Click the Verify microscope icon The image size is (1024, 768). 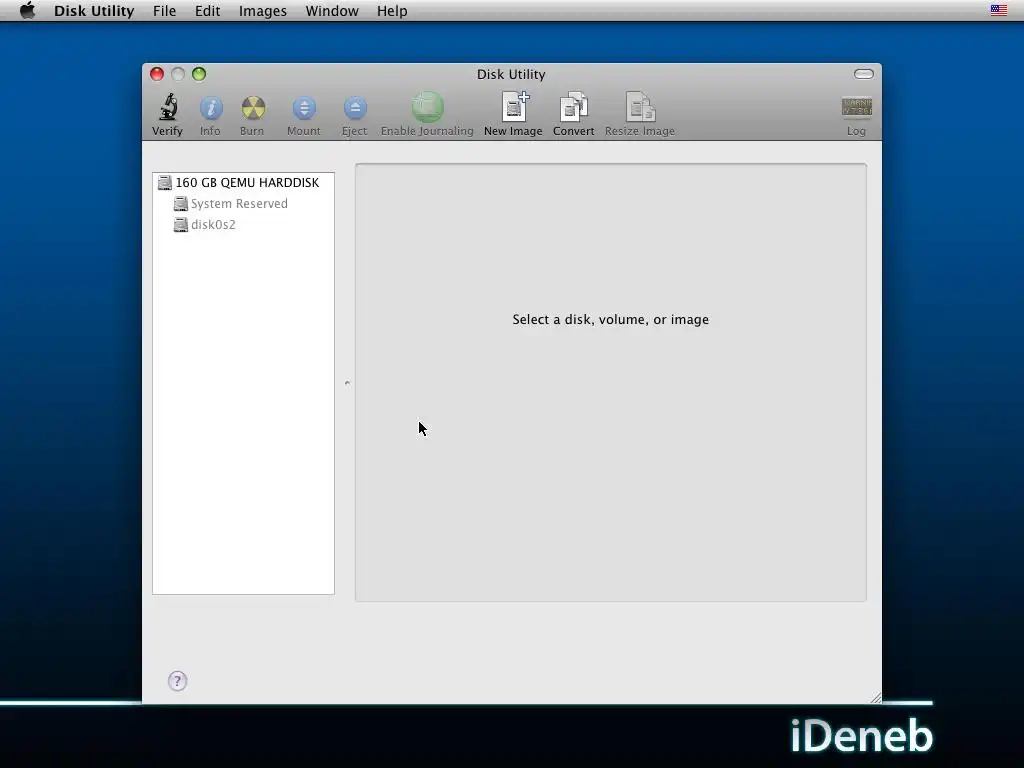168,108
